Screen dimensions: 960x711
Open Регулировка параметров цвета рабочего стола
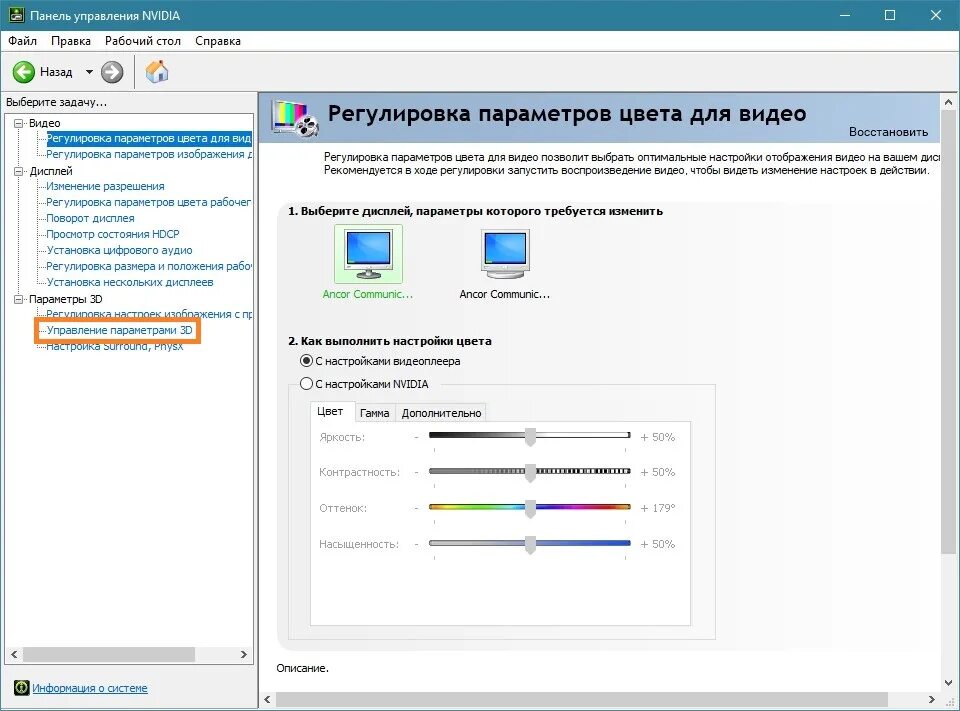(x=149, y=202)
